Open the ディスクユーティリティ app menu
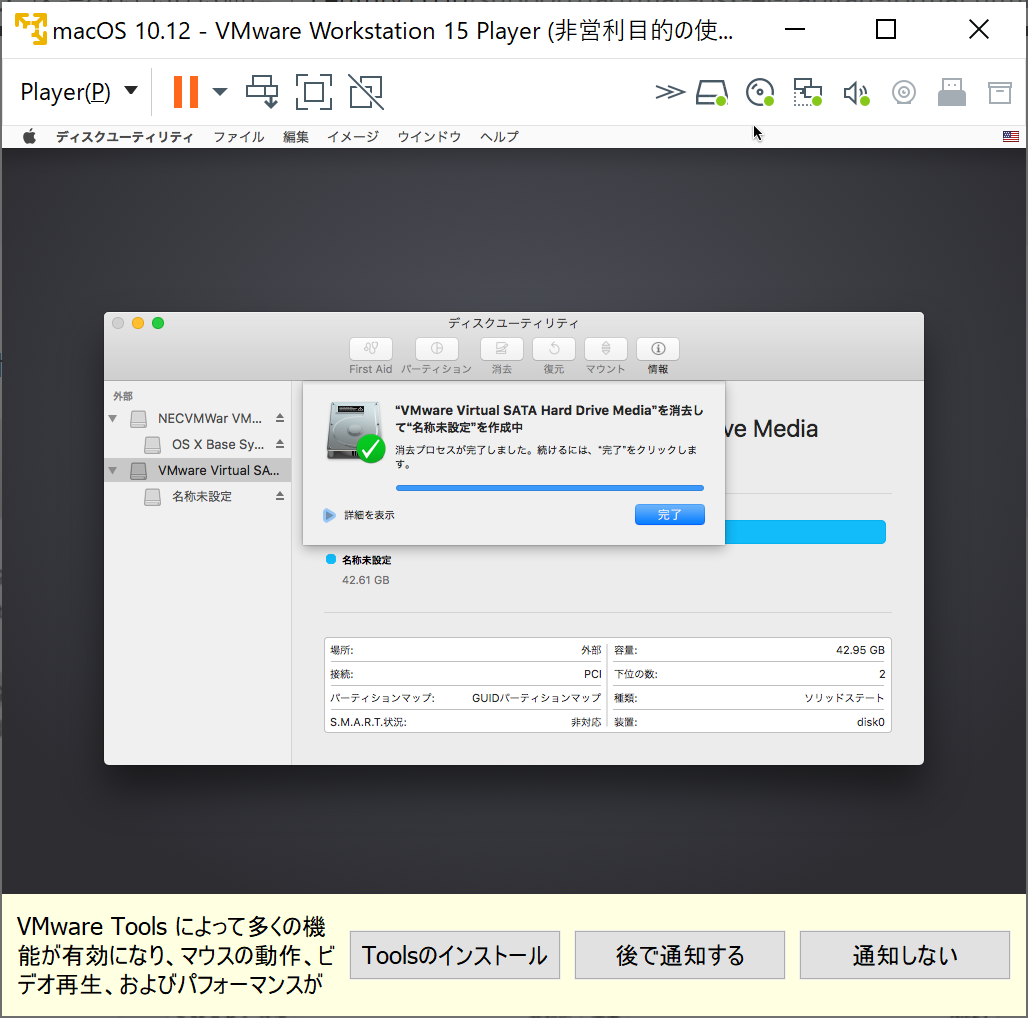Viewport: 1028px width, 1018px height. [125, 136]
